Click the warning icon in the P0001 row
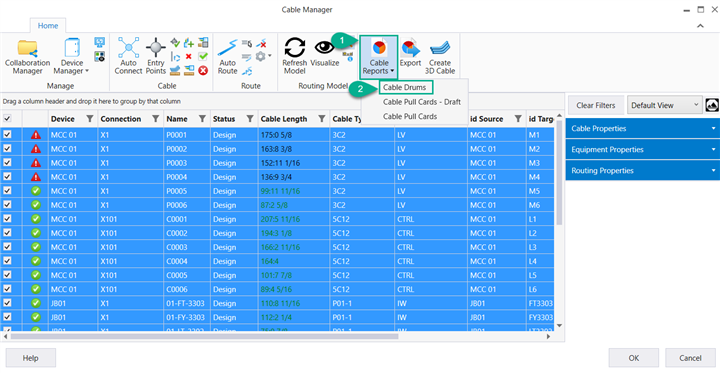 point(36,135)
